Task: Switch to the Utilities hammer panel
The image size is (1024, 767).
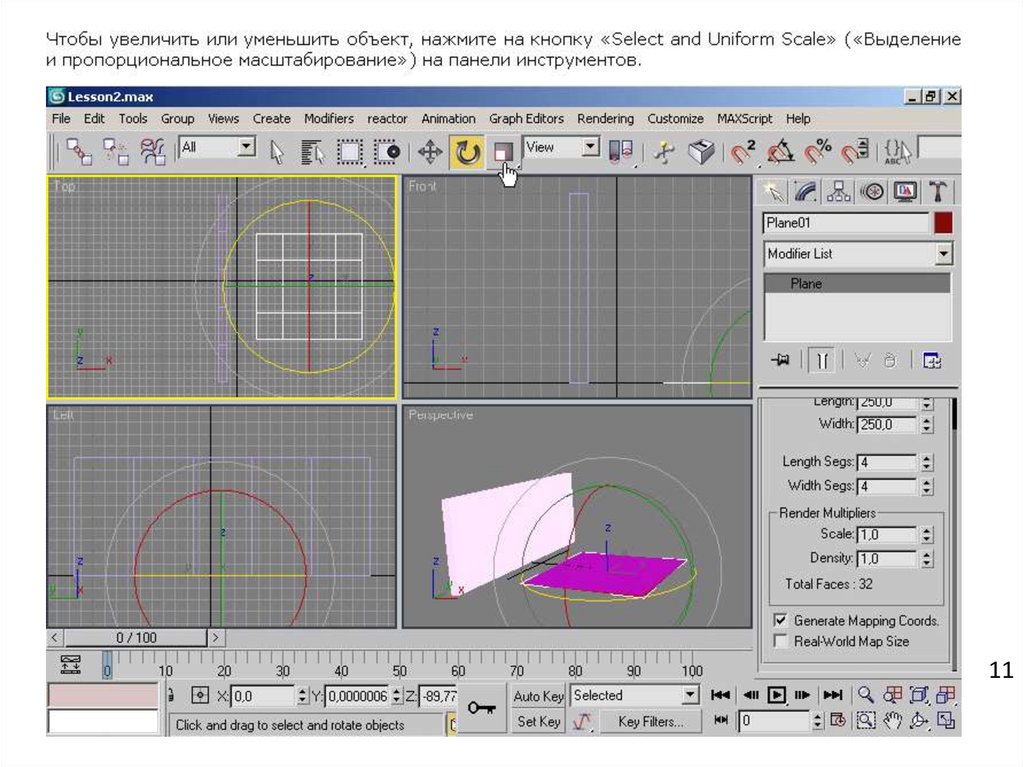Action: tap(937, 191)
